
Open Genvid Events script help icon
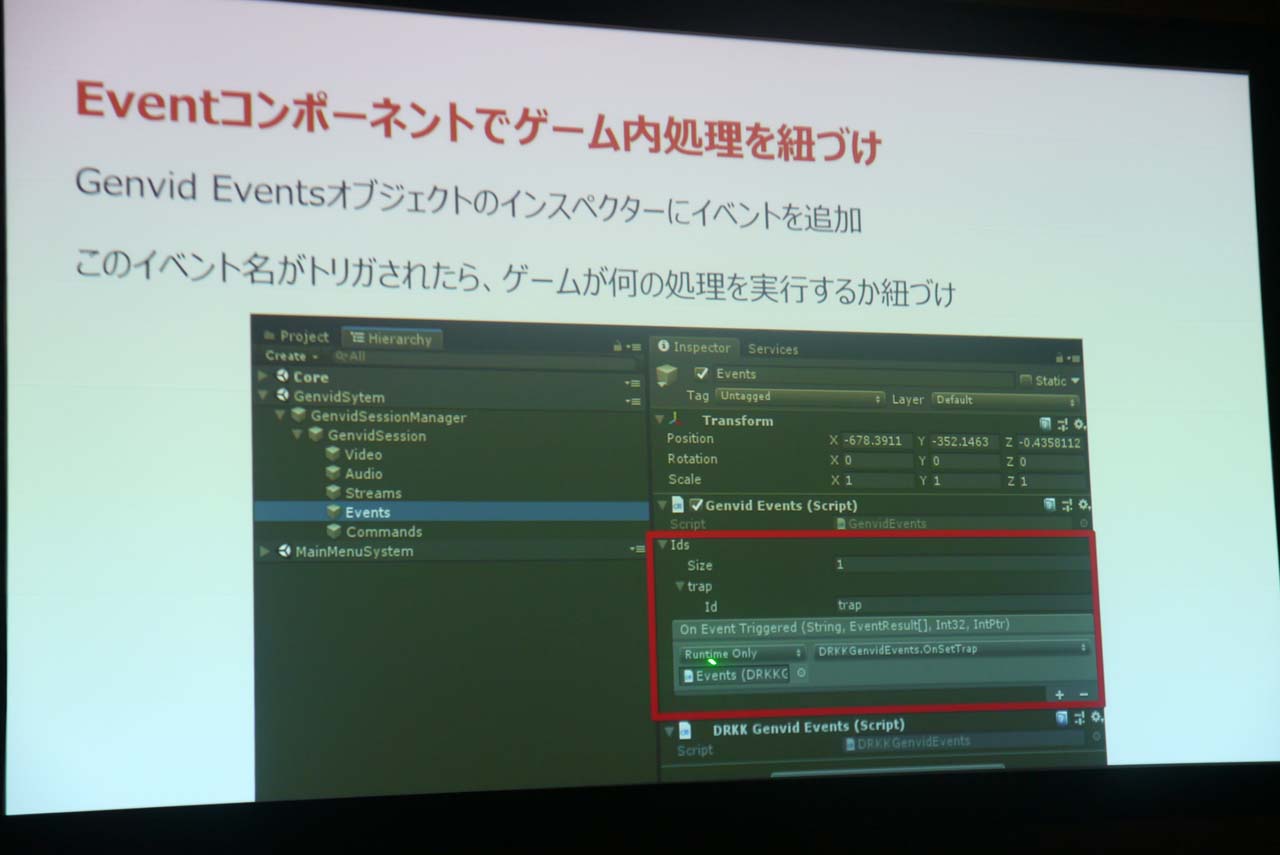(1049, 505)
